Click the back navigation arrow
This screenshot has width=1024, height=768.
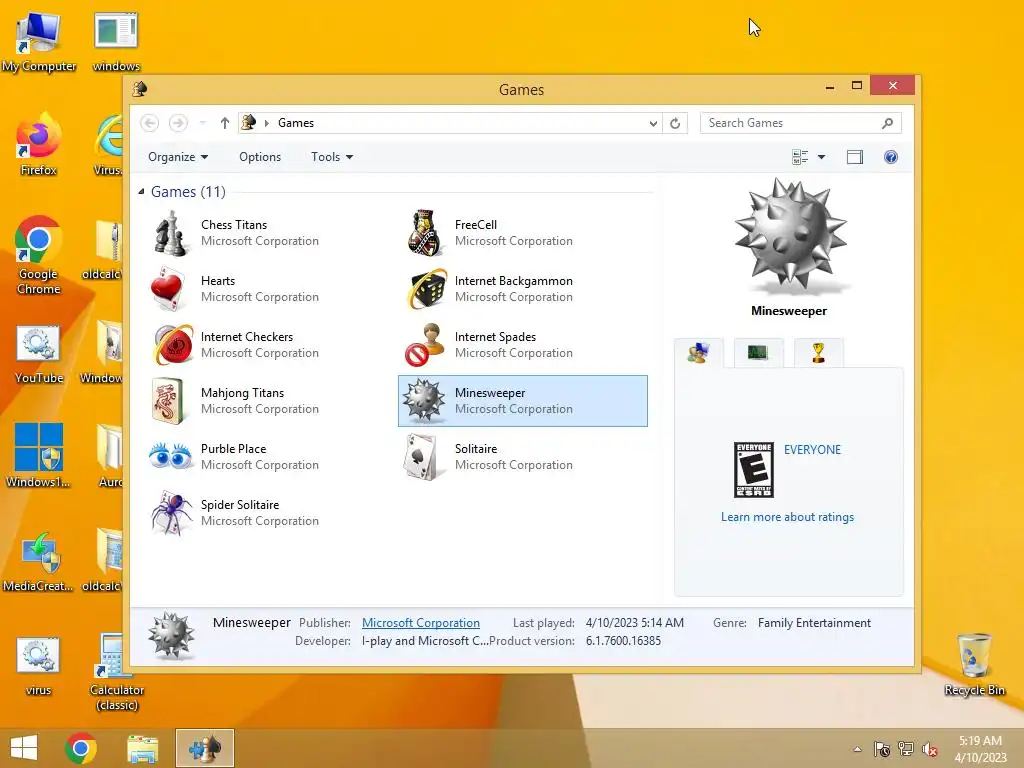(150, 123)
